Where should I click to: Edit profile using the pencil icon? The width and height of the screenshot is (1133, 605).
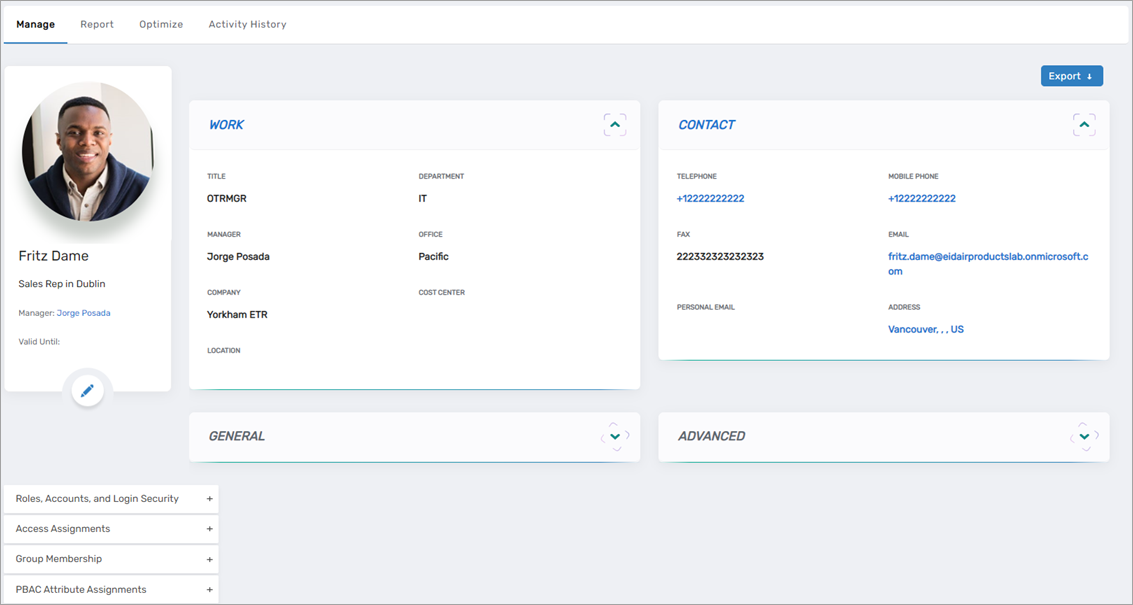tap(87, 390)
